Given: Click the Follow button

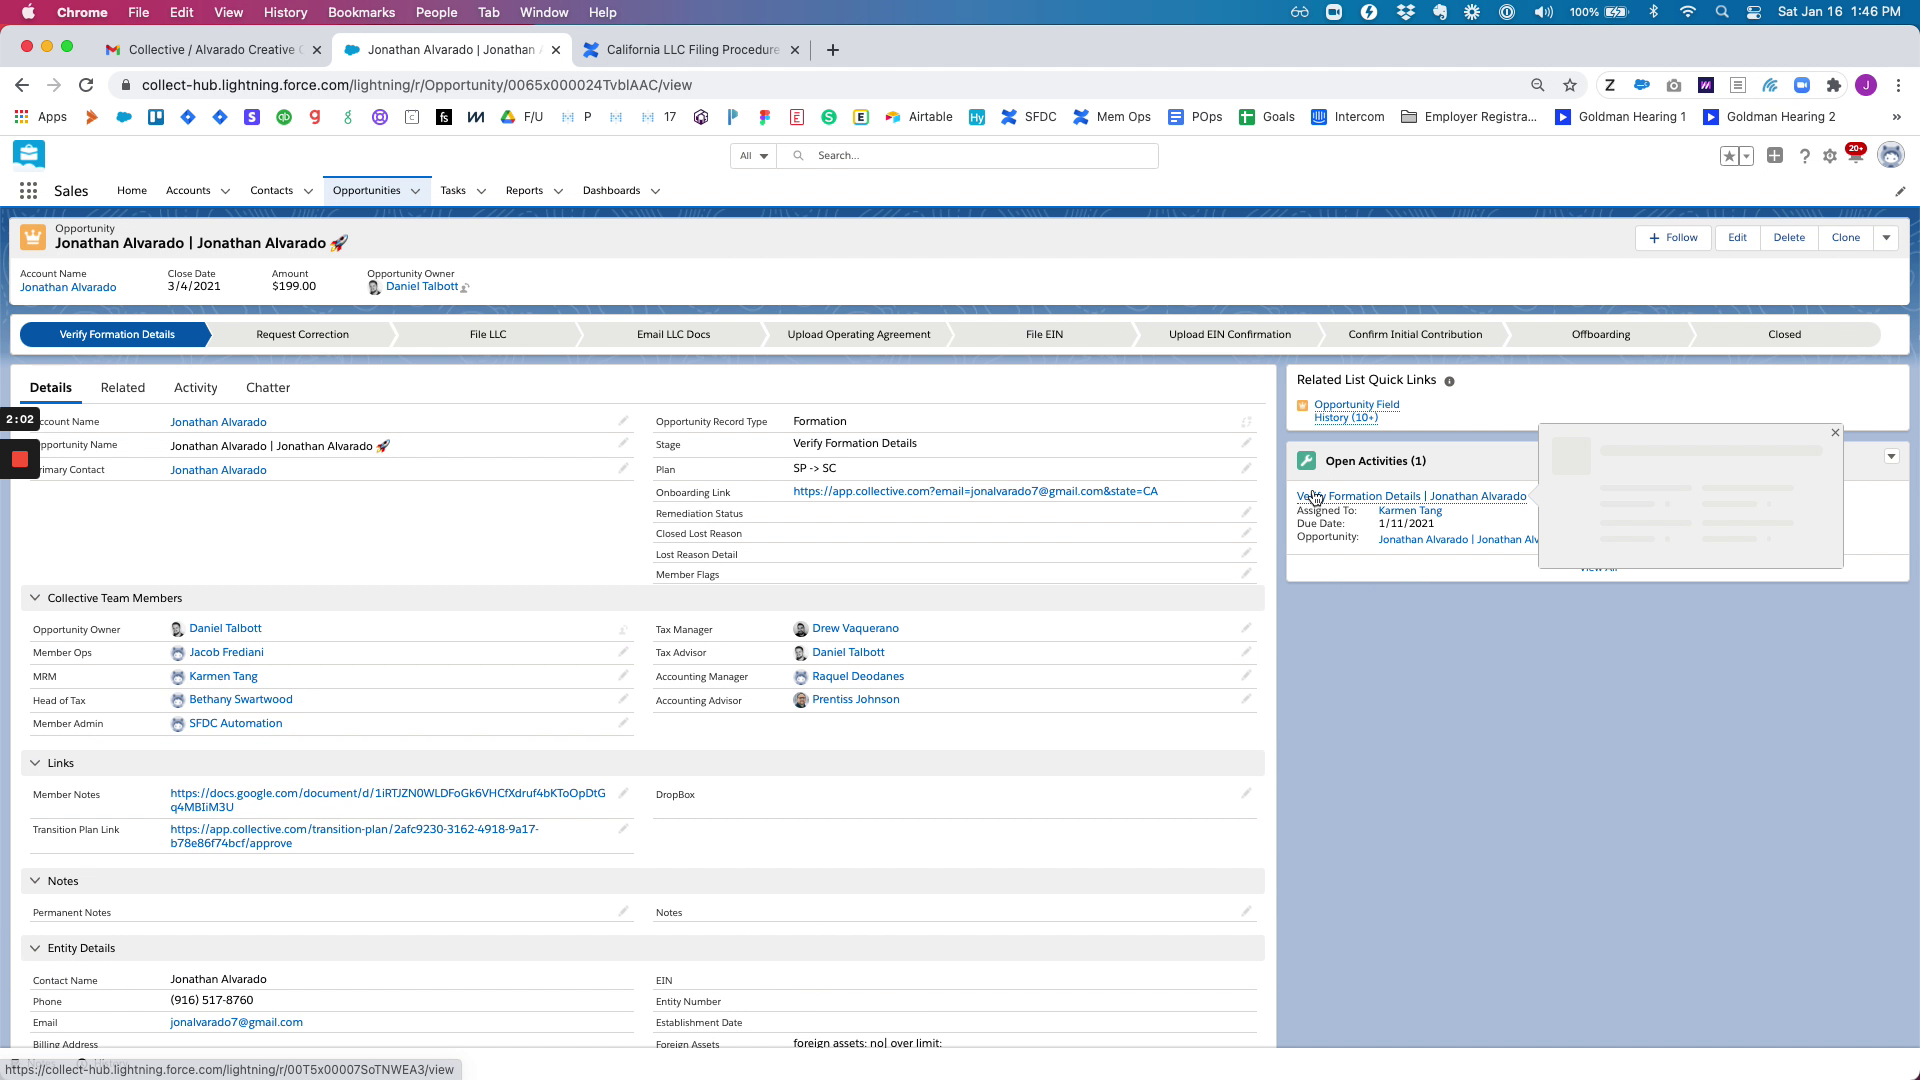Looking at the screenshot, I should coord(1673,238).
